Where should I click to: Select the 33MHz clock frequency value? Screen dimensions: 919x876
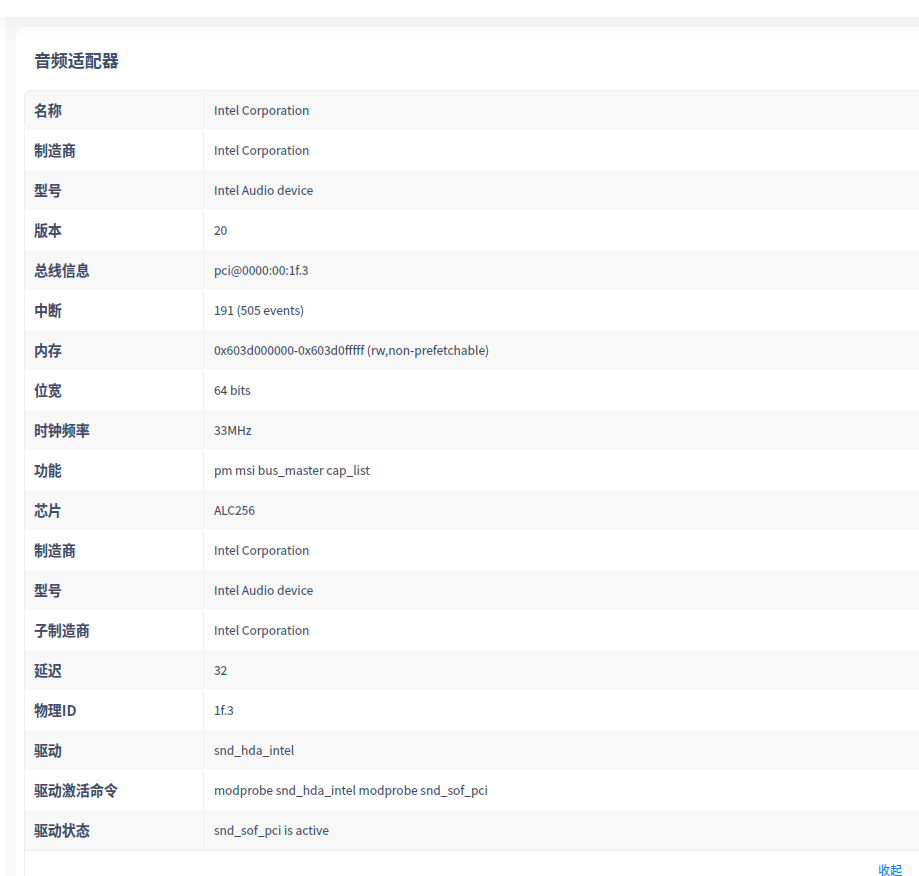[x=233, y=431]
